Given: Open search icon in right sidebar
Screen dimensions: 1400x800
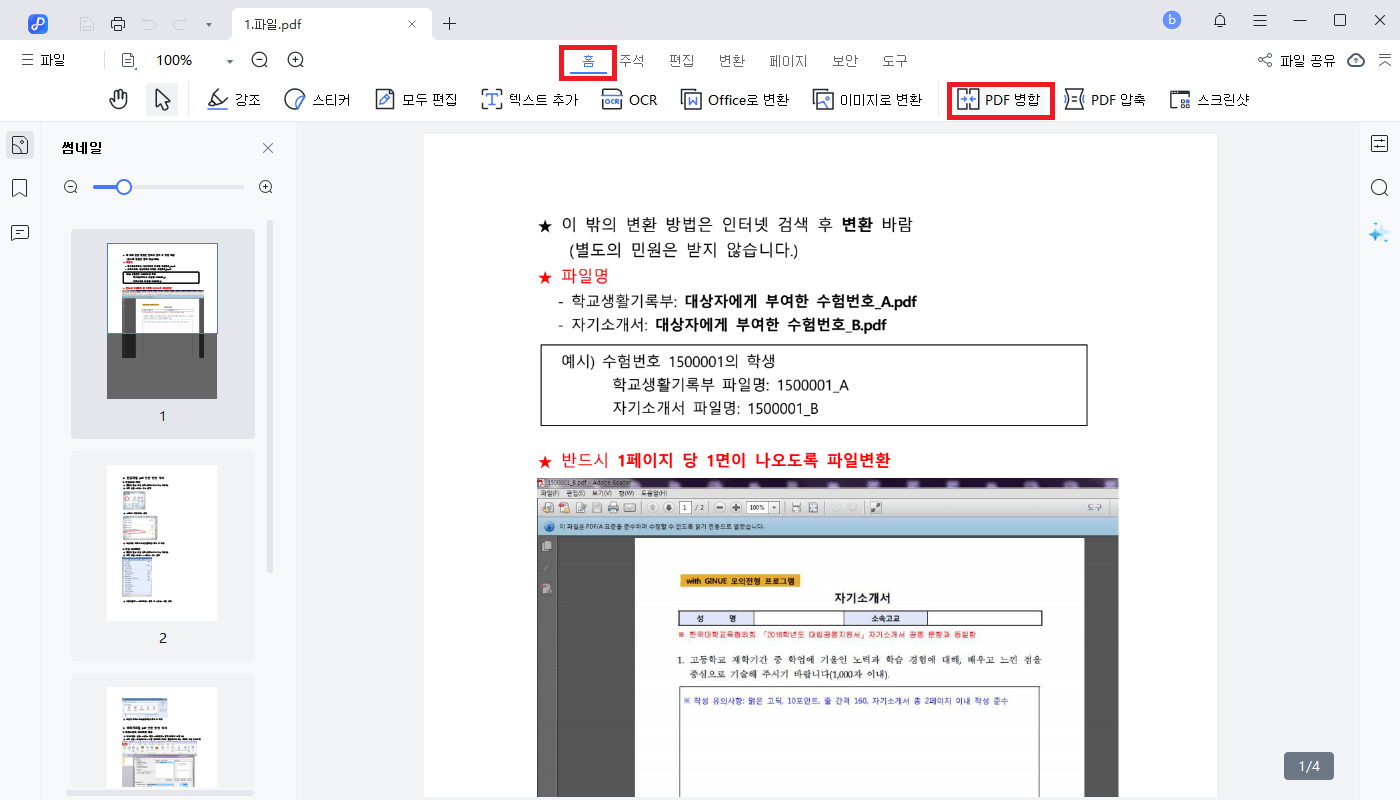Looking at the screenshot, I should [1379, 188].
